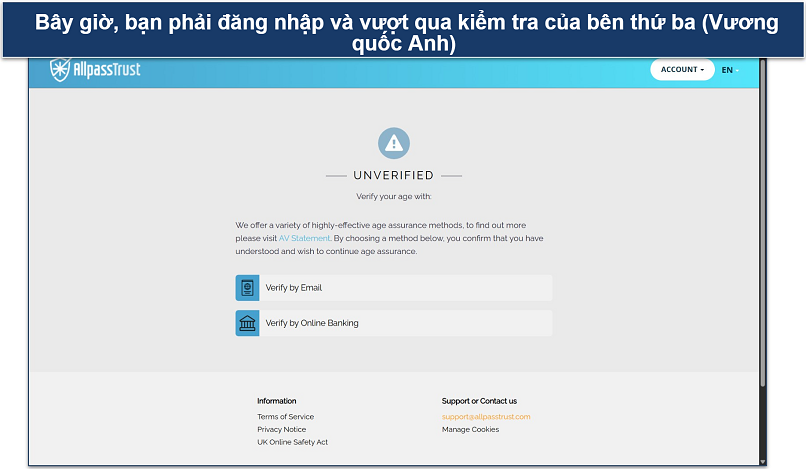Open the UK Online Safety Act link
This screenshot has width=806, height=469.
pyautogui.click(x=292, y=442)
